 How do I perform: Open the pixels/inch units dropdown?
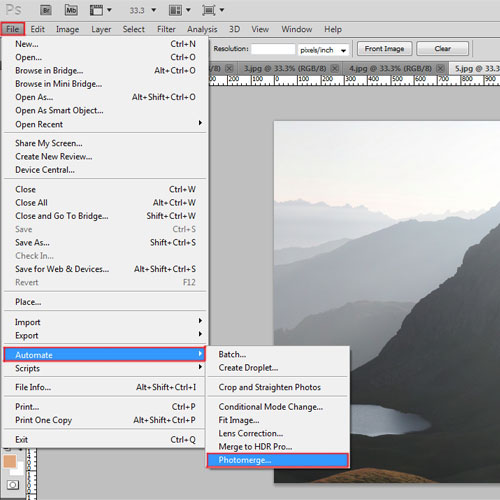point(343,51)
